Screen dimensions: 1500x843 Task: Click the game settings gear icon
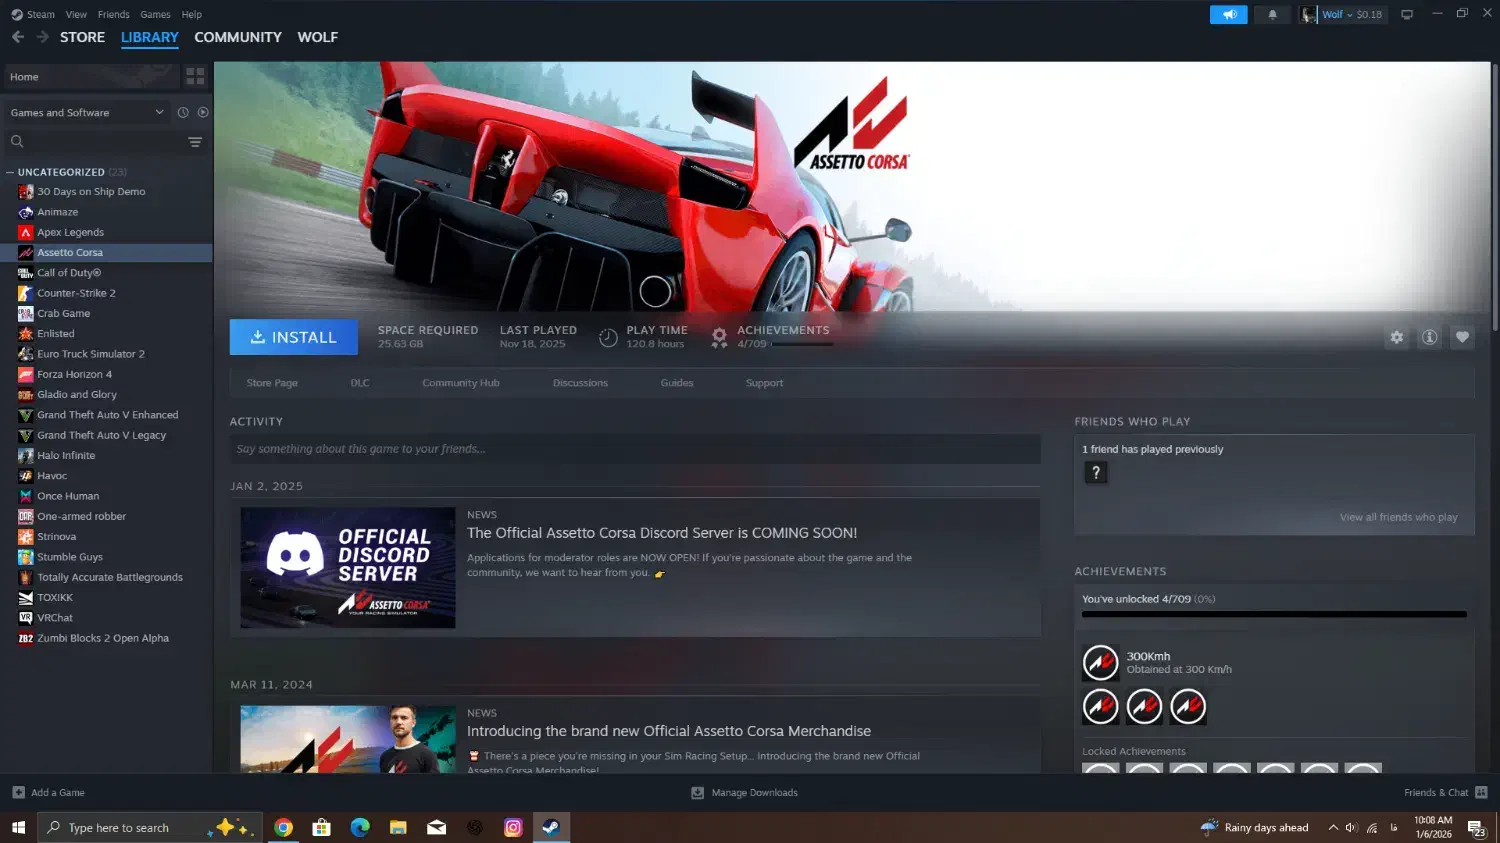[1396, 338]
